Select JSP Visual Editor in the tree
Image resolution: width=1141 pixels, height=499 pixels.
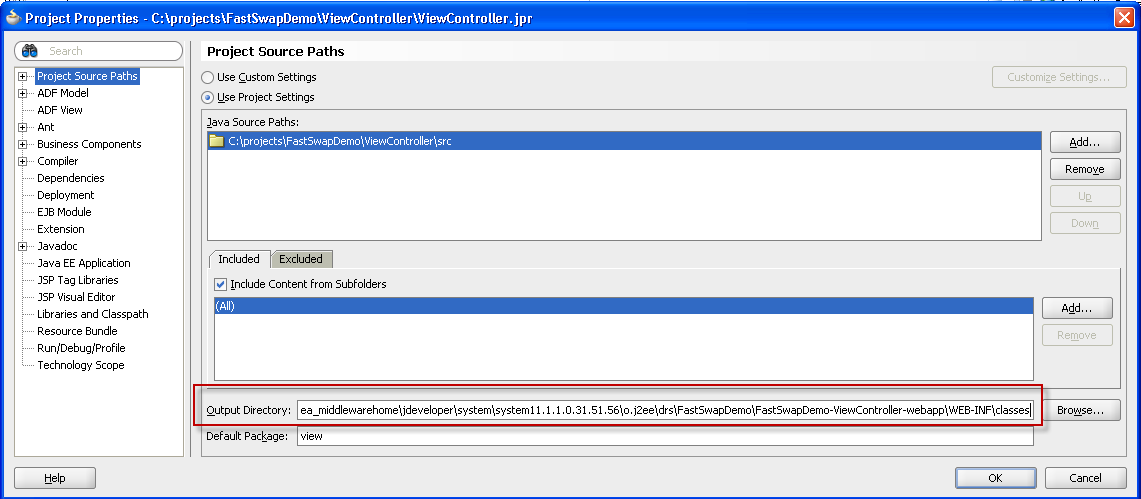[x=76, y=298]
